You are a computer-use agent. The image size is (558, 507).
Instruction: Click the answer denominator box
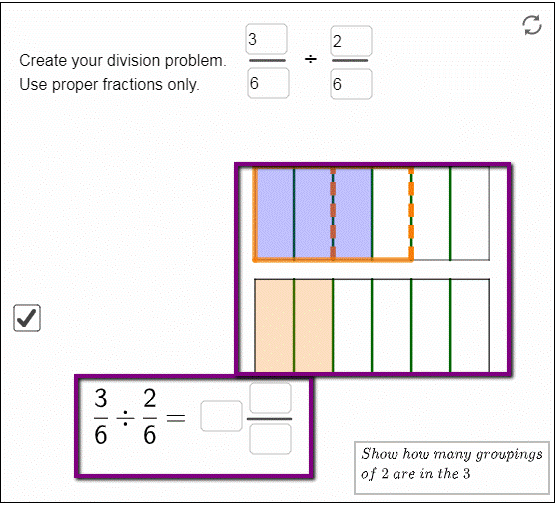pyautogui.click(x=270, y=439)
